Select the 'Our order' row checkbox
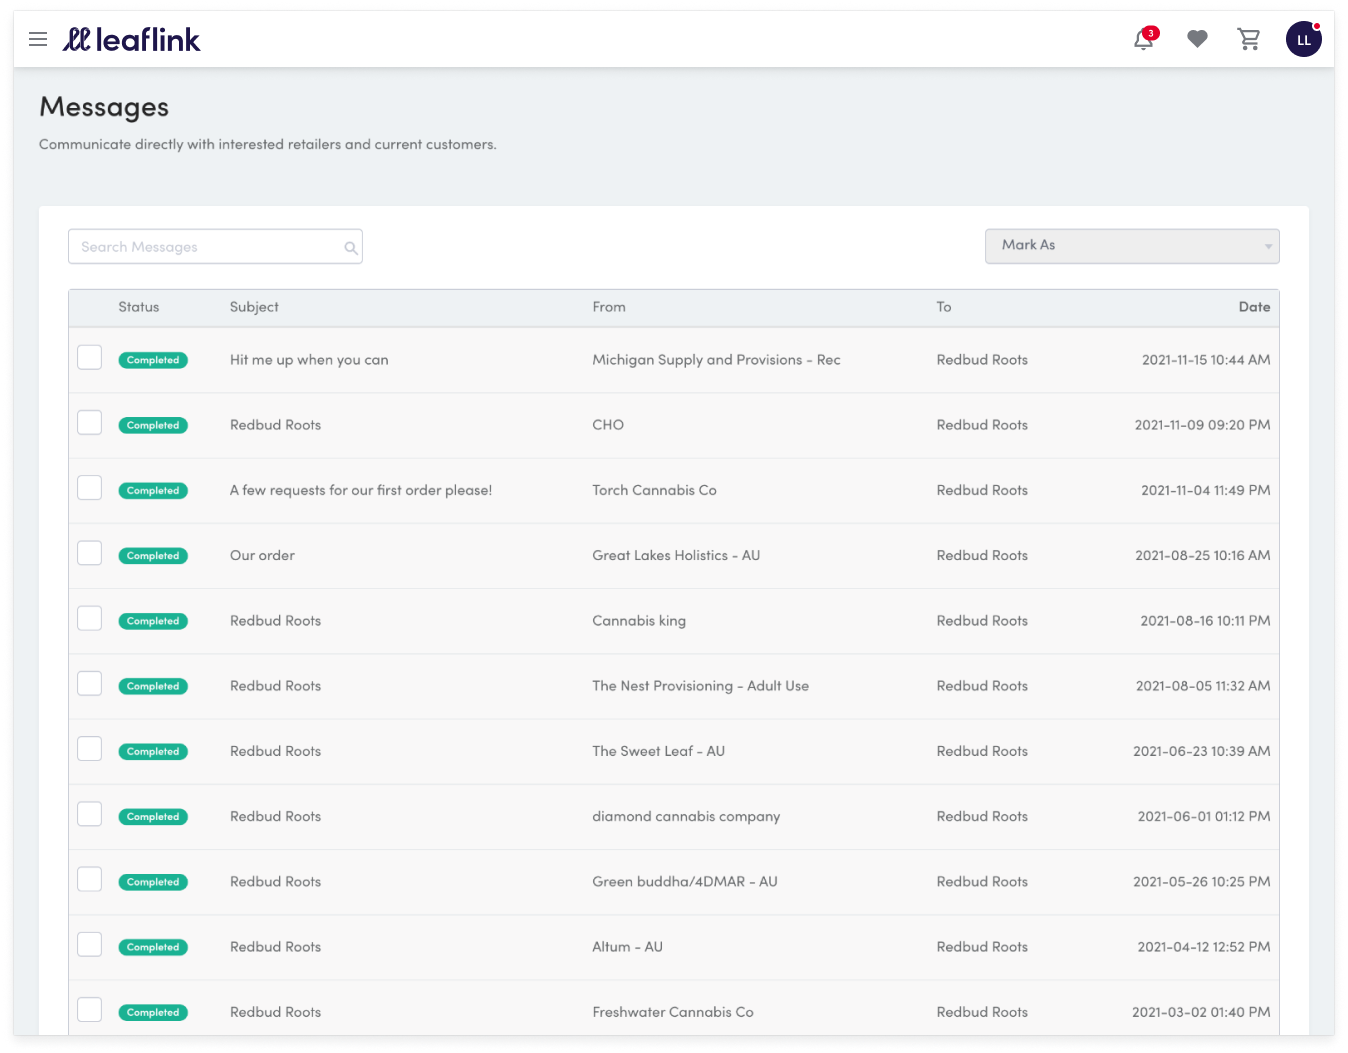 90,553
